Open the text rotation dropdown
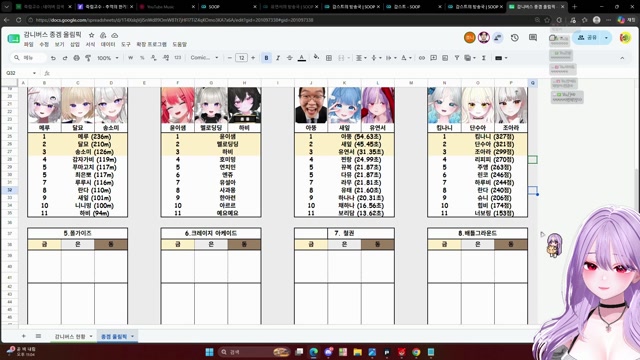The height and width of the screenshot is (360, 640). [x=406, y=58]
